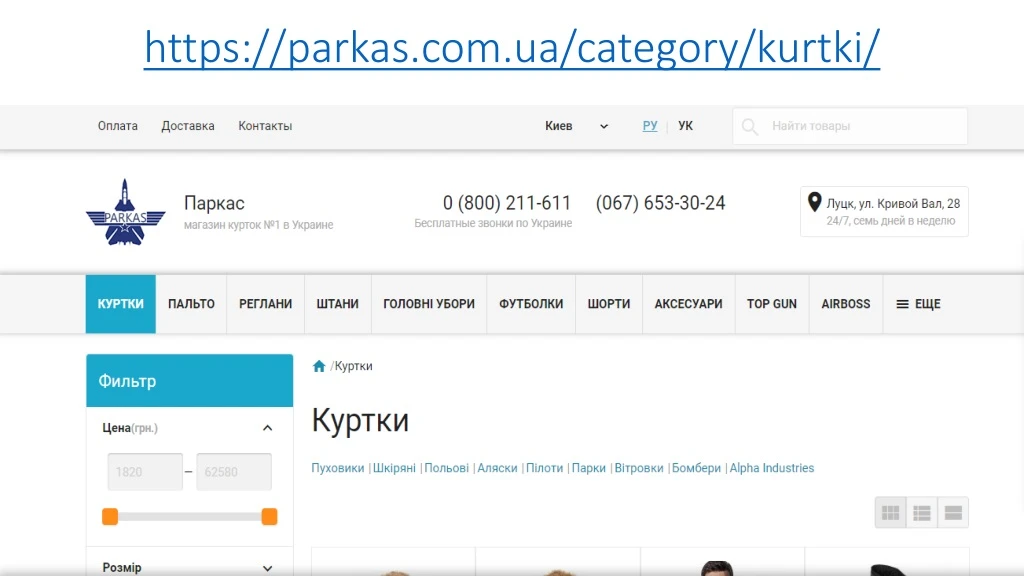This screenshot has height=576, width=1024.
Task: Click the map pin location icon
Action: click(814, 202)
